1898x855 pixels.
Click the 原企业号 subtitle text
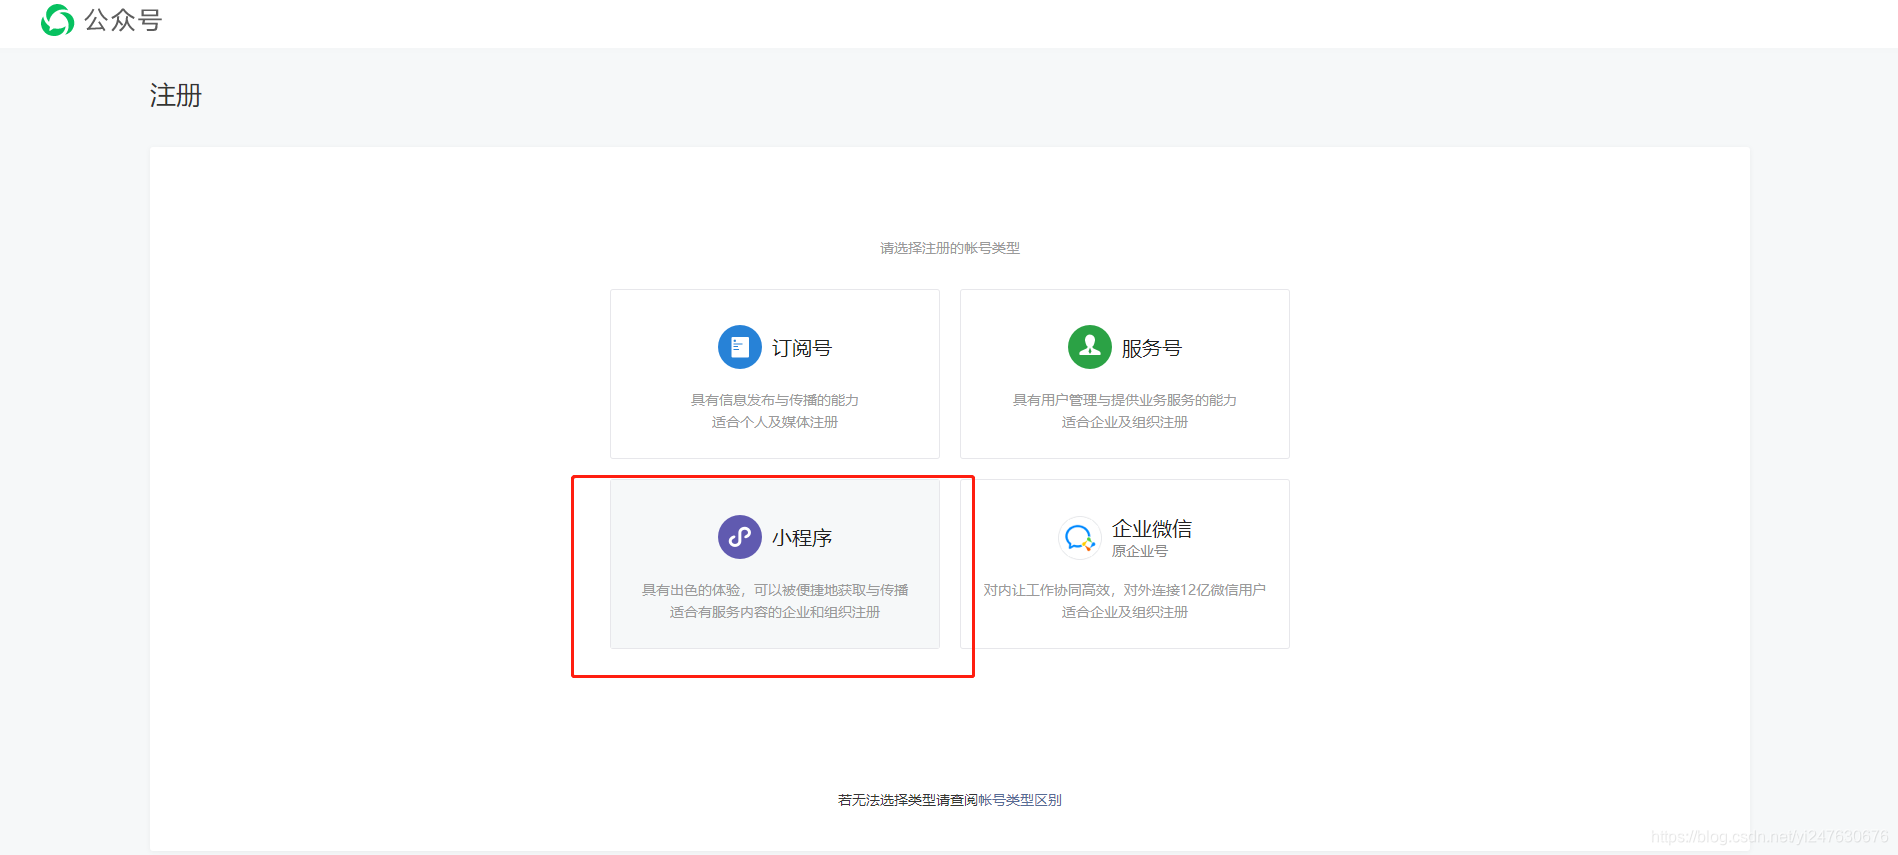(1140, 551)
